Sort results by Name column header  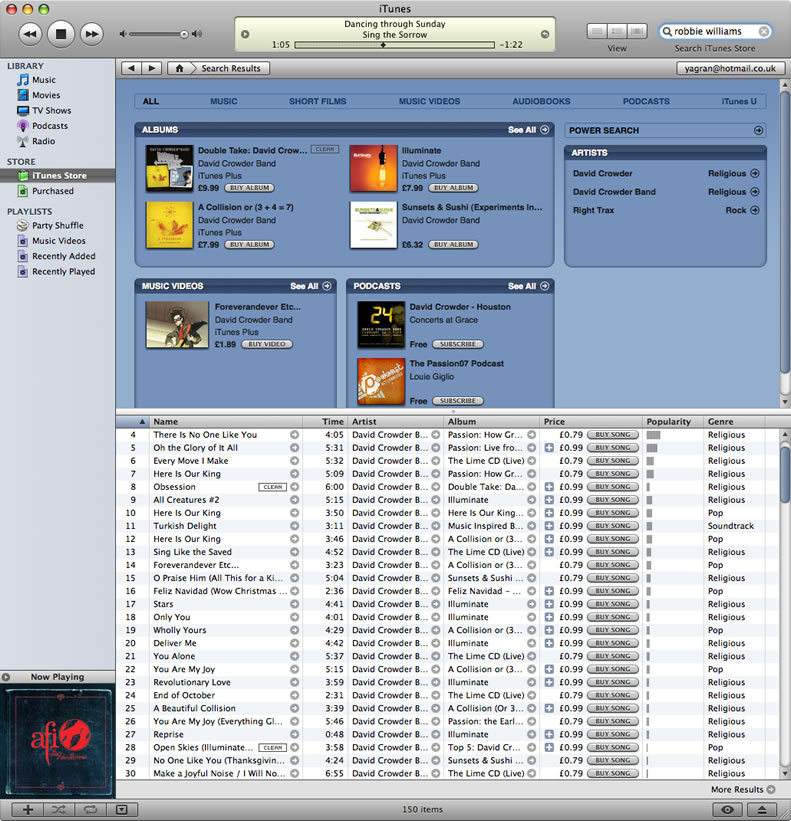point(226,421)
